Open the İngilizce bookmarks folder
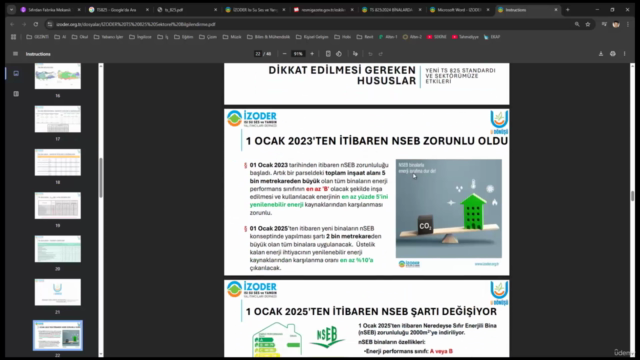640x360 pixels. tap(140, 37)
